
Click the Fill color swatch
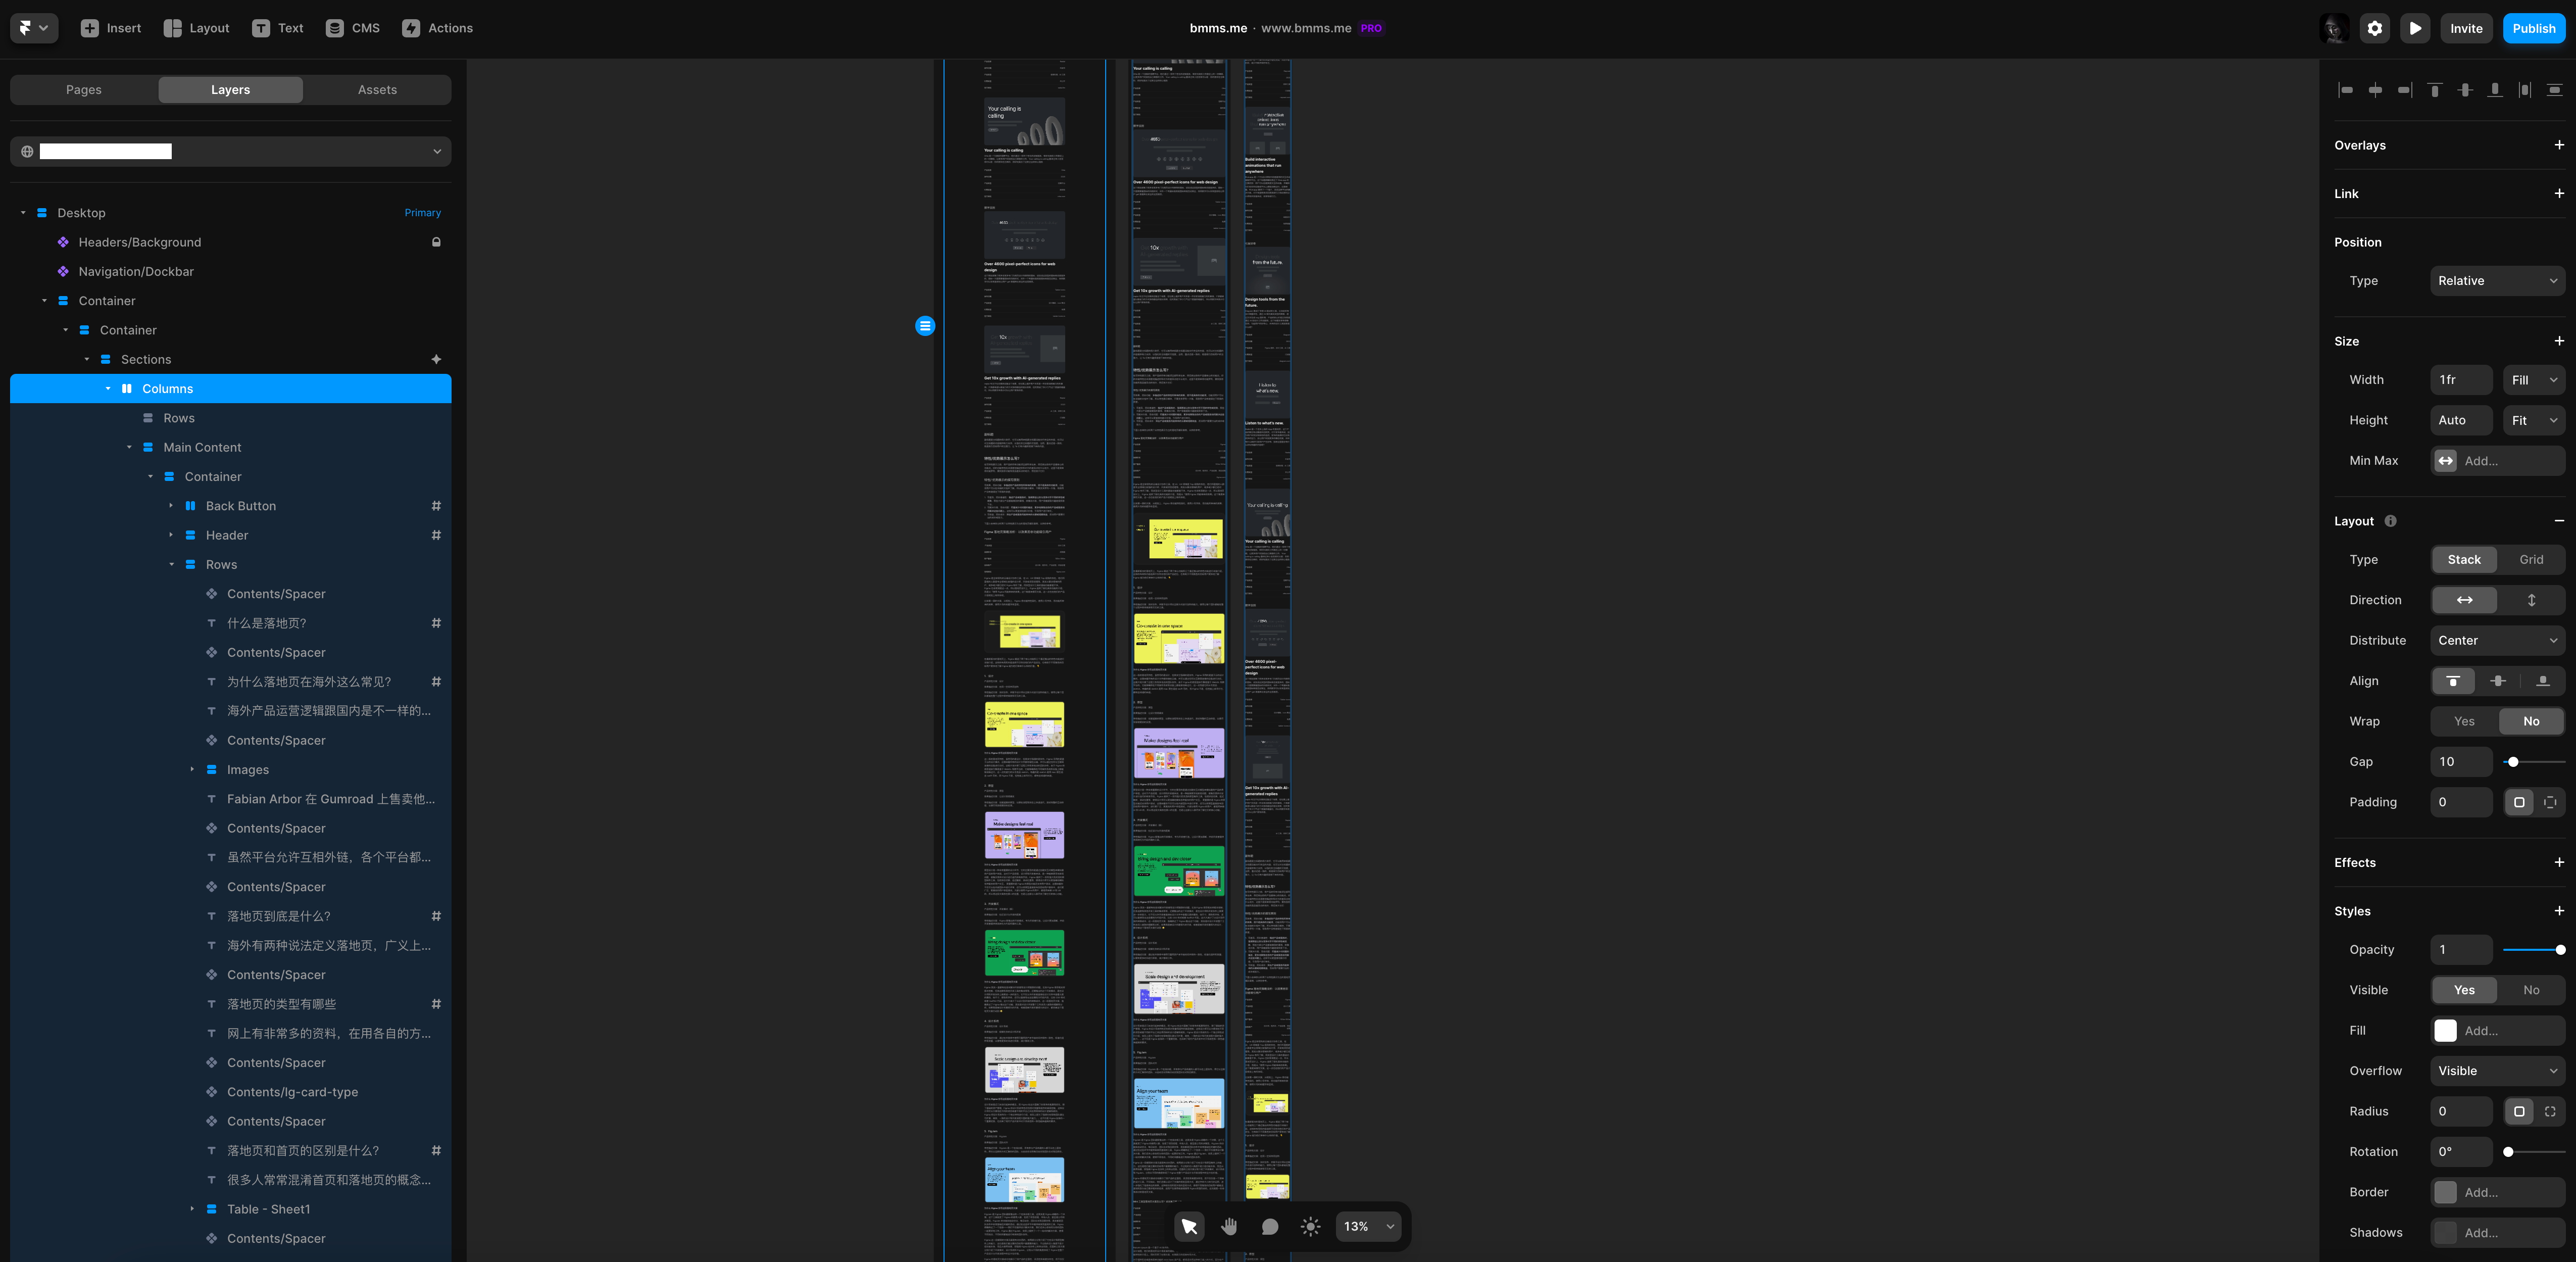coord(2445,1030)
